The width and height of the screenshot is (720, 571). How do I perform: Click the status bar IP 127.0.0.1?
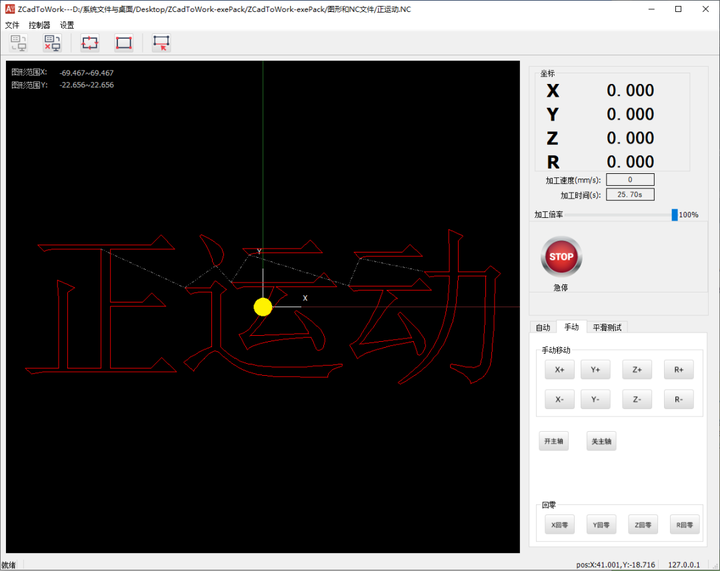[x=684, y=565]
